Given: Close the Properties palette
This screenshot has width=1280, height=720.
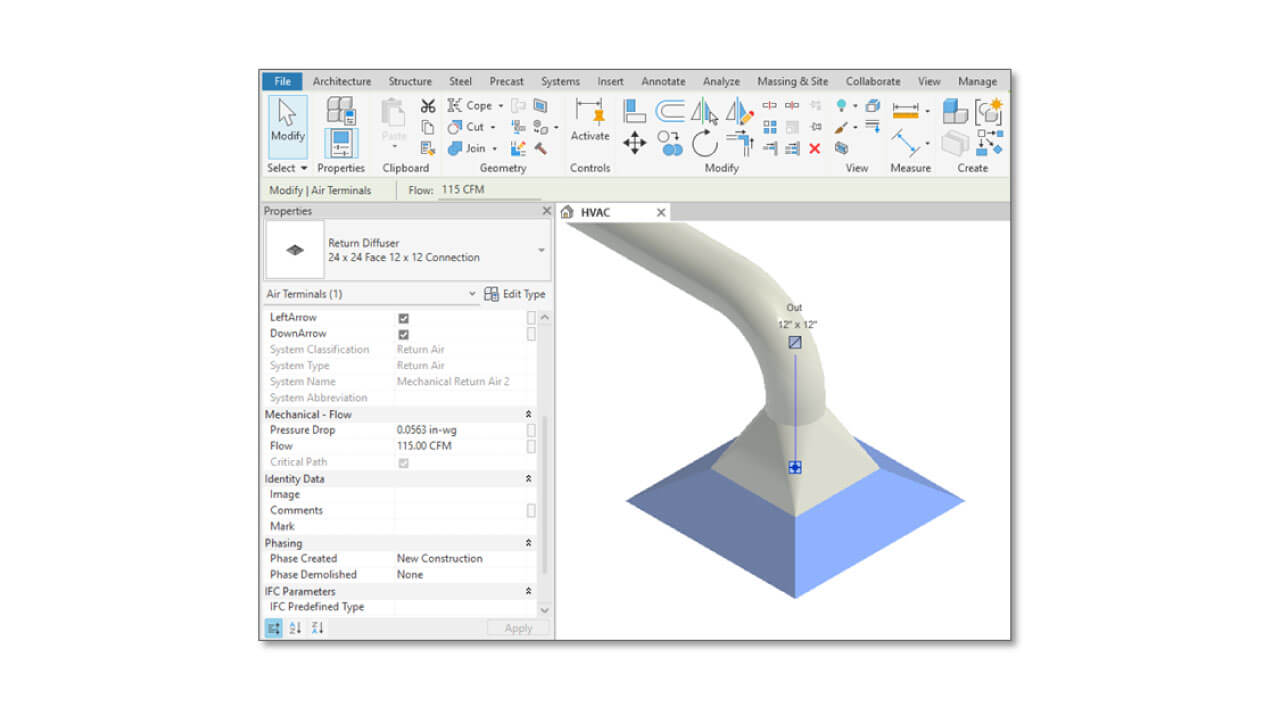Looking at the screenshot, I should [546, 211].
